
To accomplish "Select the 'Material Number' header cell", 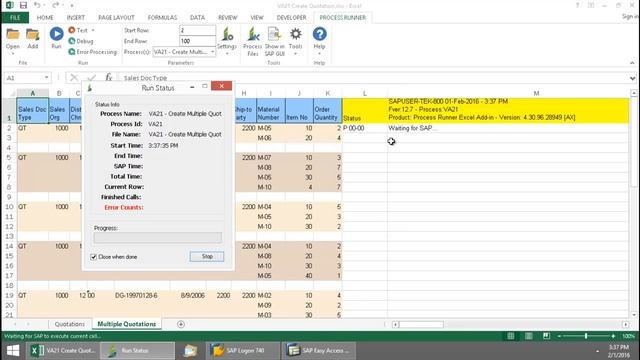I will (270, 111).
